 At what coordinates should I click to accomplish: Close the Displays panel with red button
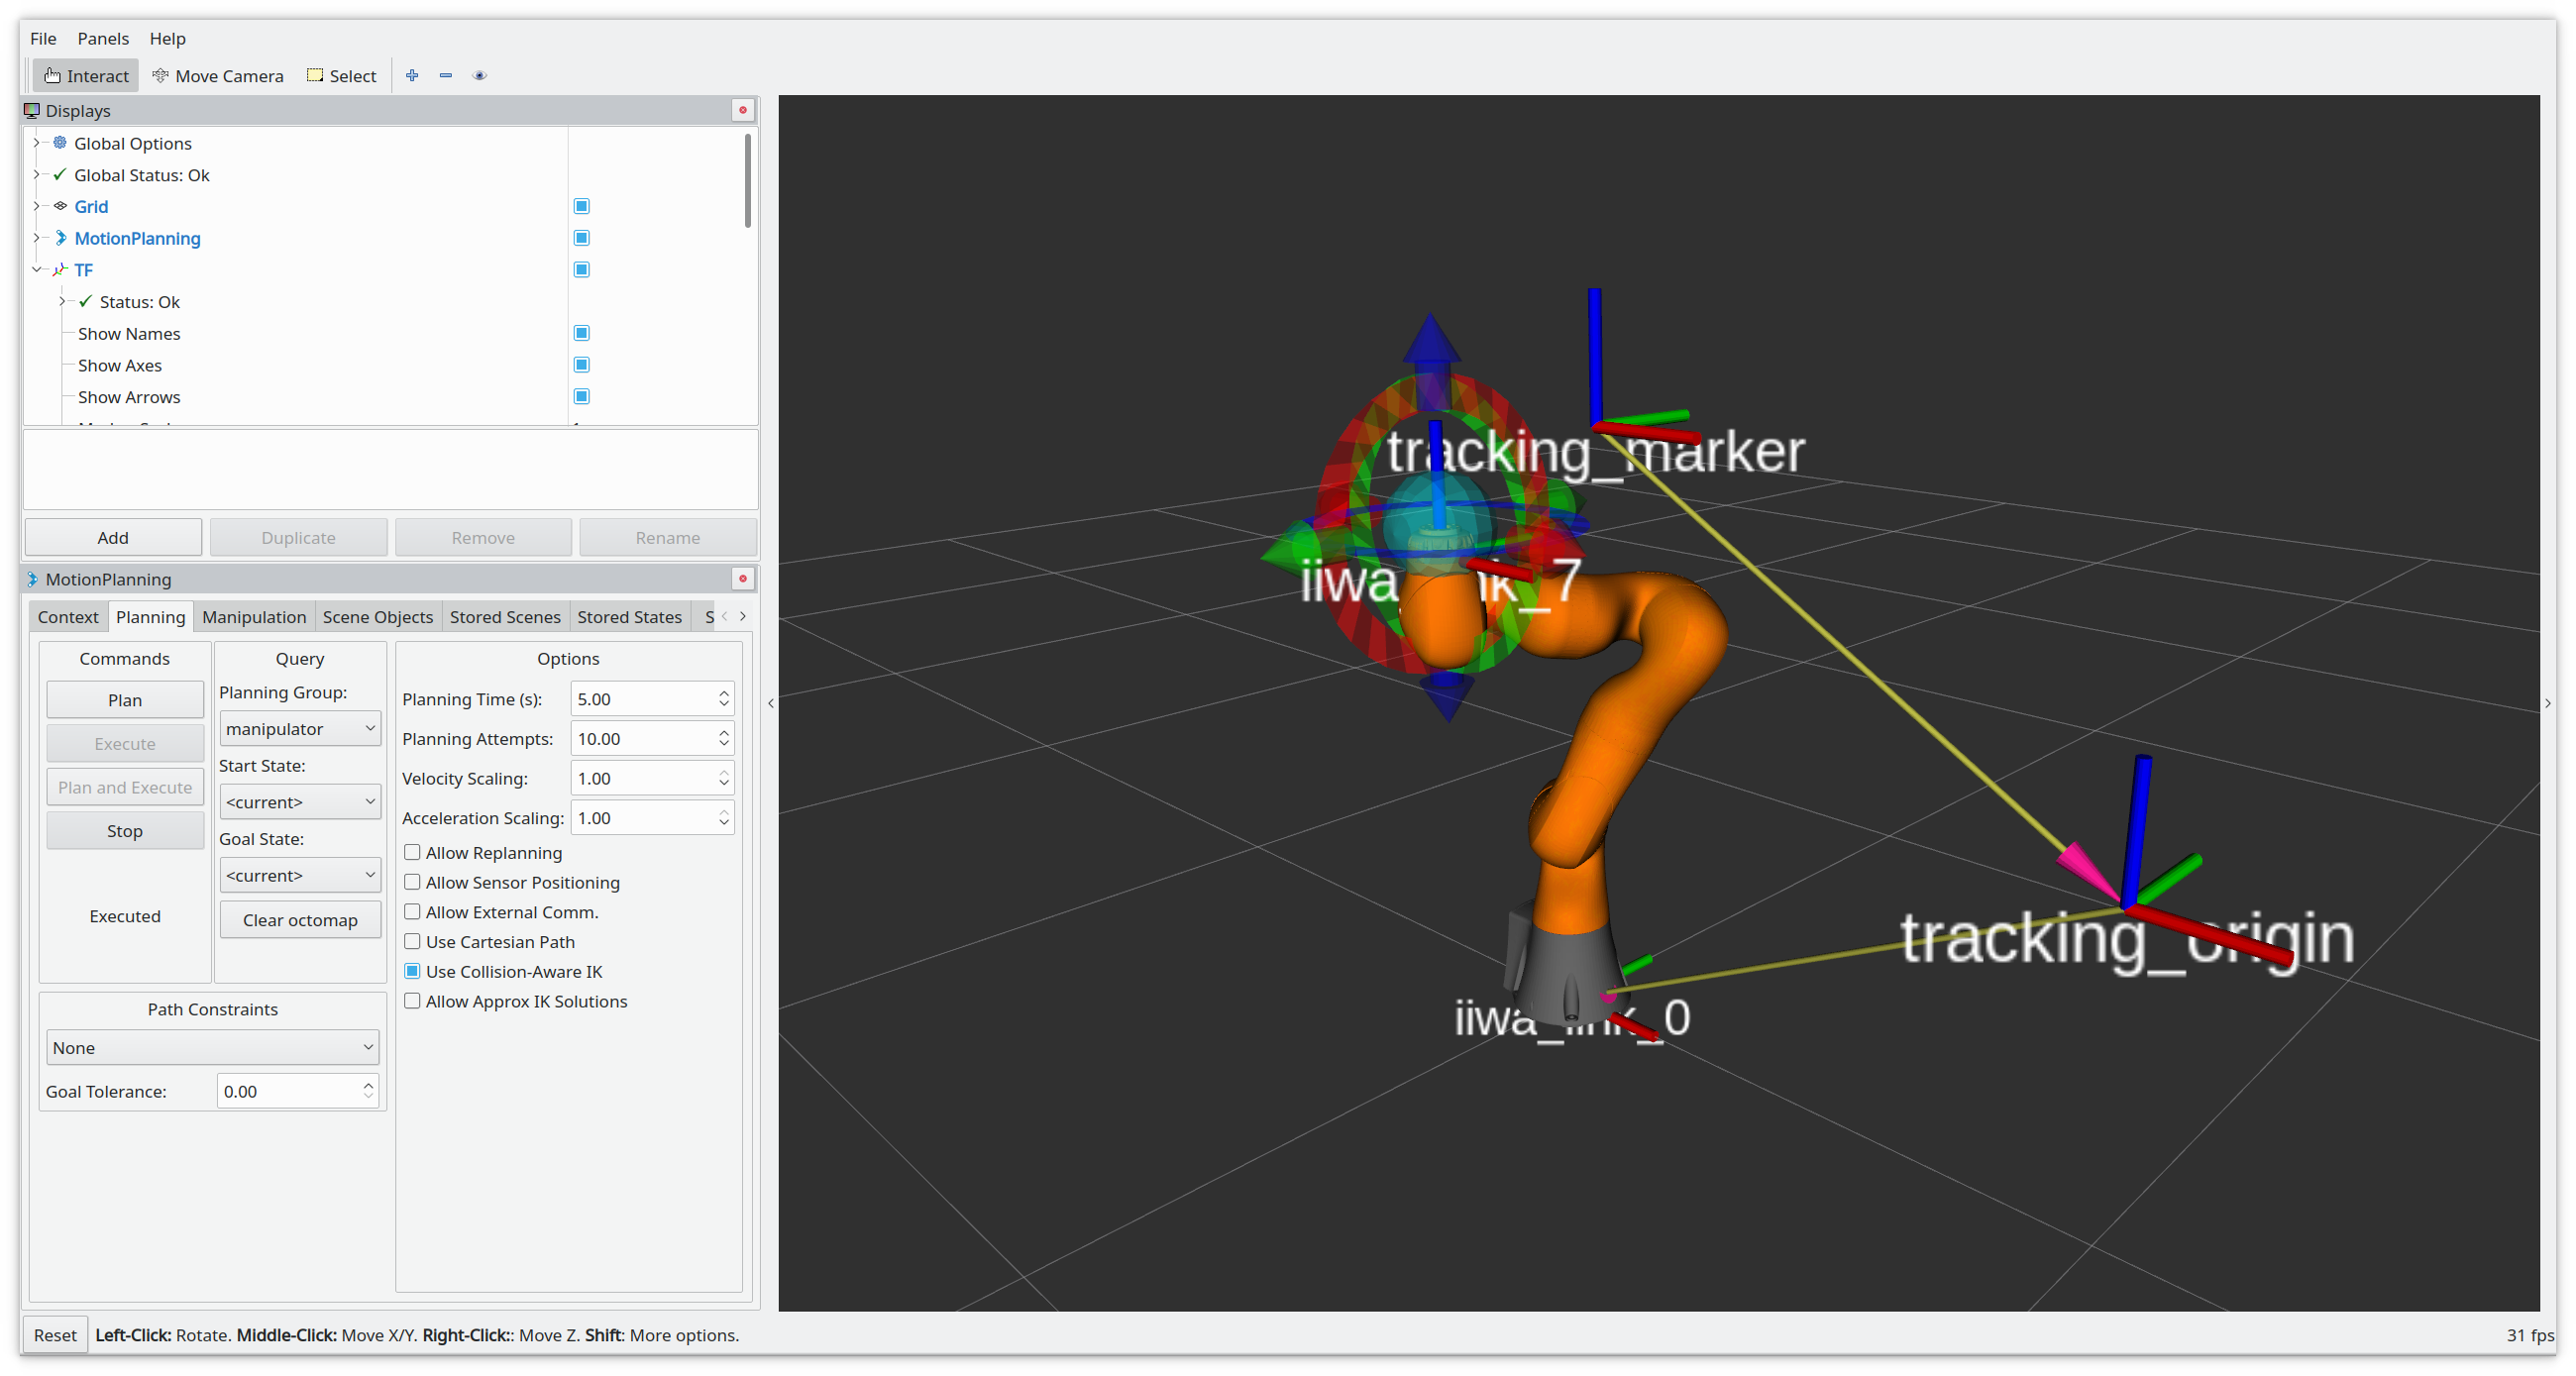[742, 110]
